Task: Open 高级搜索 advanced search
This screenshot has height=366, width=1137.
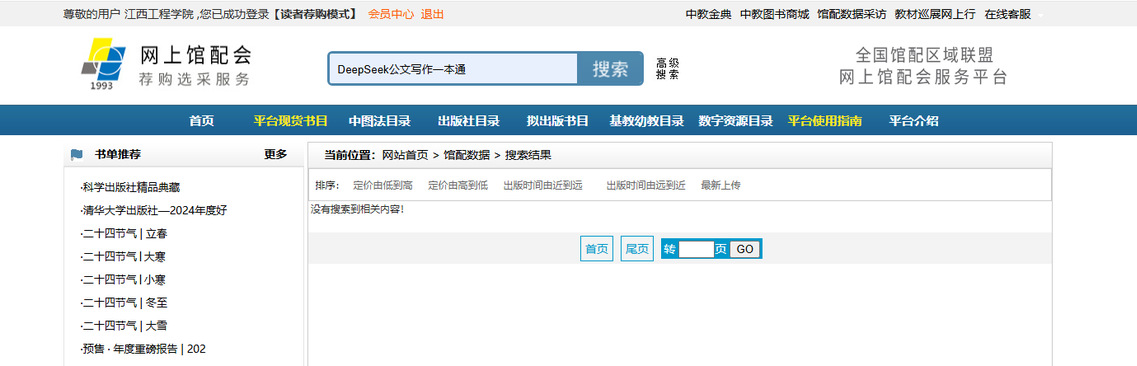Action: [x=668, y=69]
